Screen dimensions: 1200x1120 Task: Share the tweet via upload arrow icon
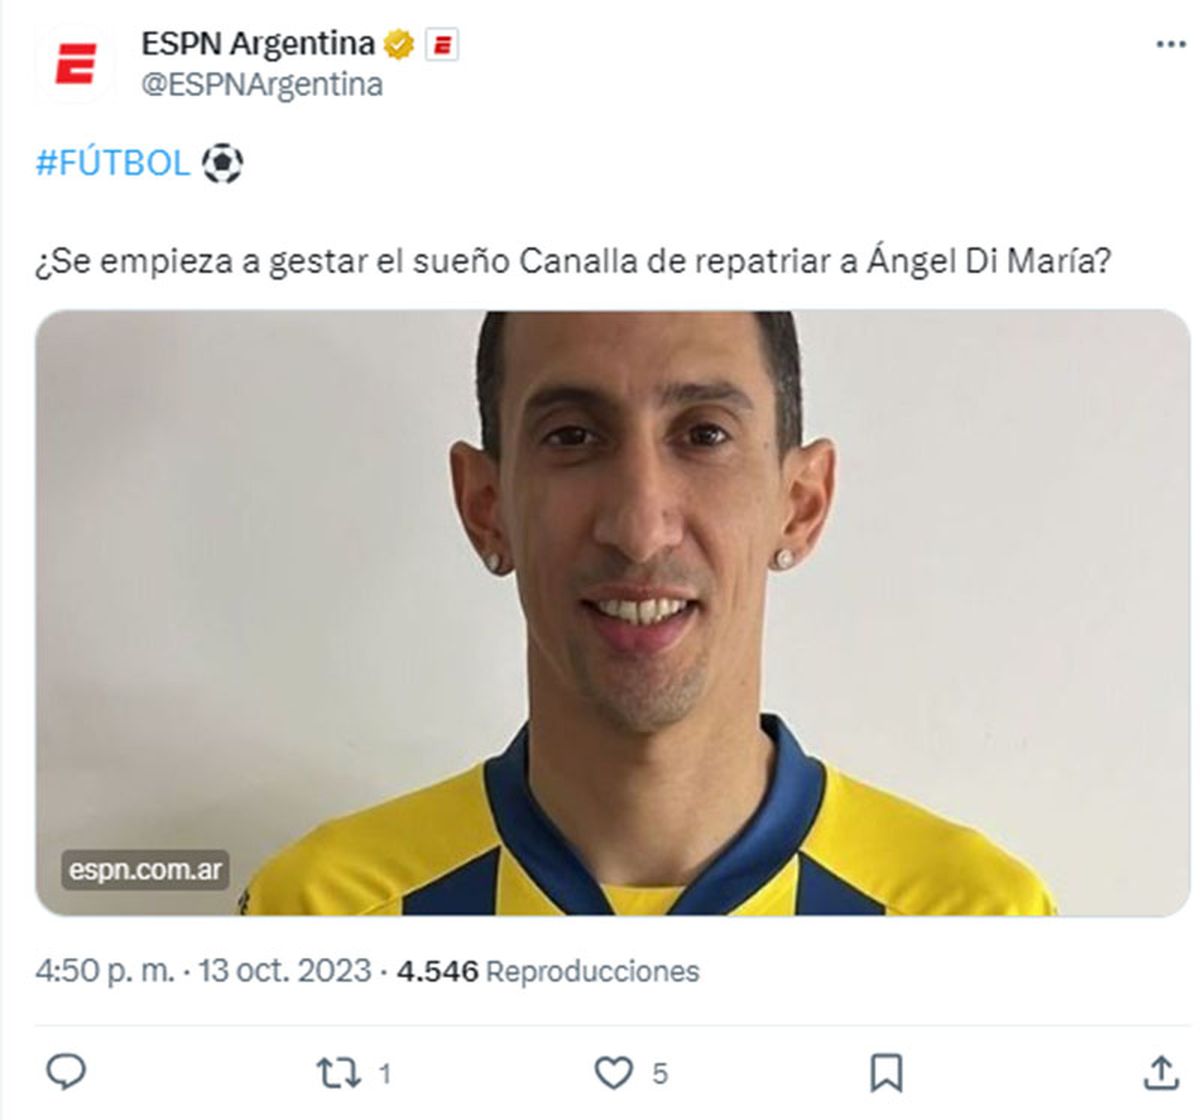[x=1160, y=1072]
